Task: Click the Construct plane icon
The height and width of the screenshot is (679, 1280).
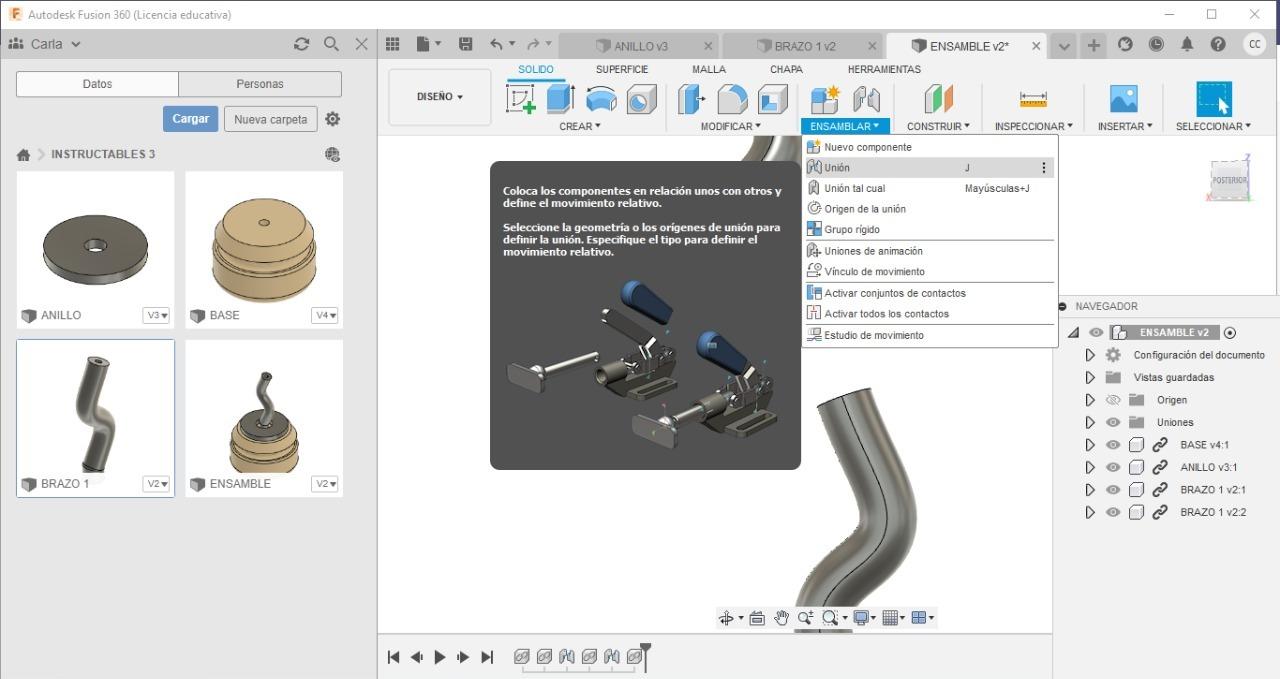Action: 939,98
